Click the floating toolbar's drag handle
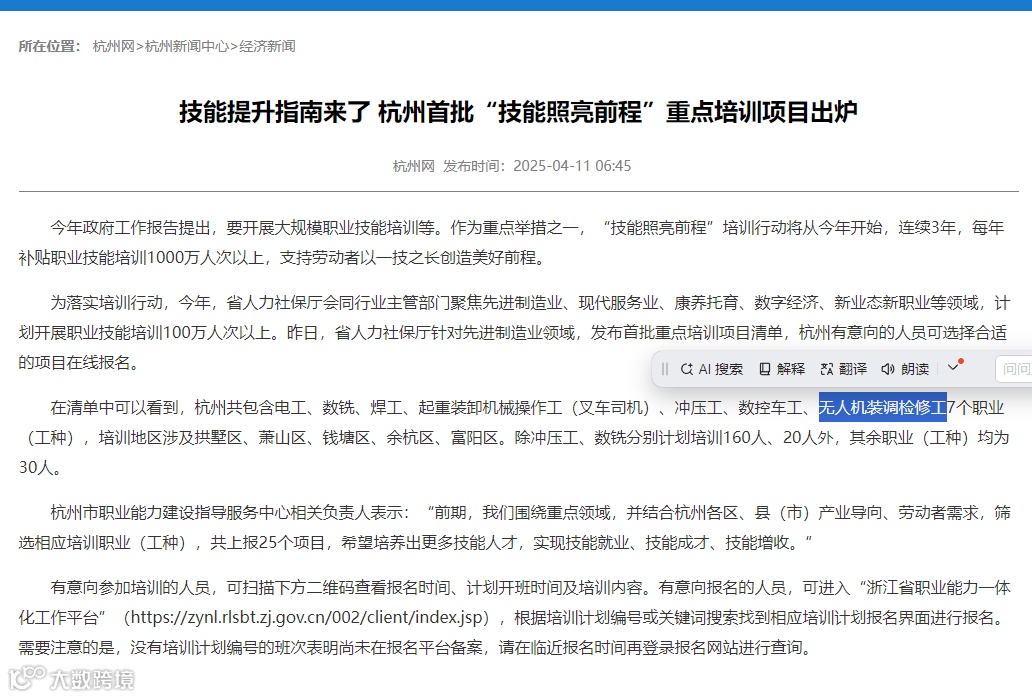The height and width of the screenshot is (698, 1032). click(x=665, y=369)
